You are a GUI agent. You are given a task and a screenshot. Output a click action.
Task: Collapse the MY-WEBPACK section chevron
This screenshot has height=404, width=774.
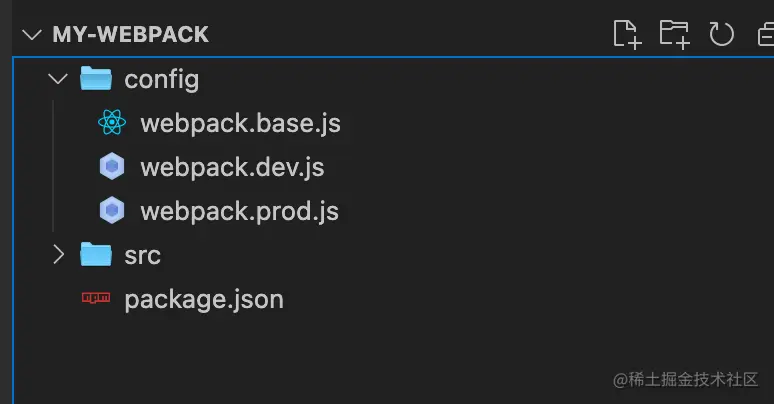coord(32,34)
